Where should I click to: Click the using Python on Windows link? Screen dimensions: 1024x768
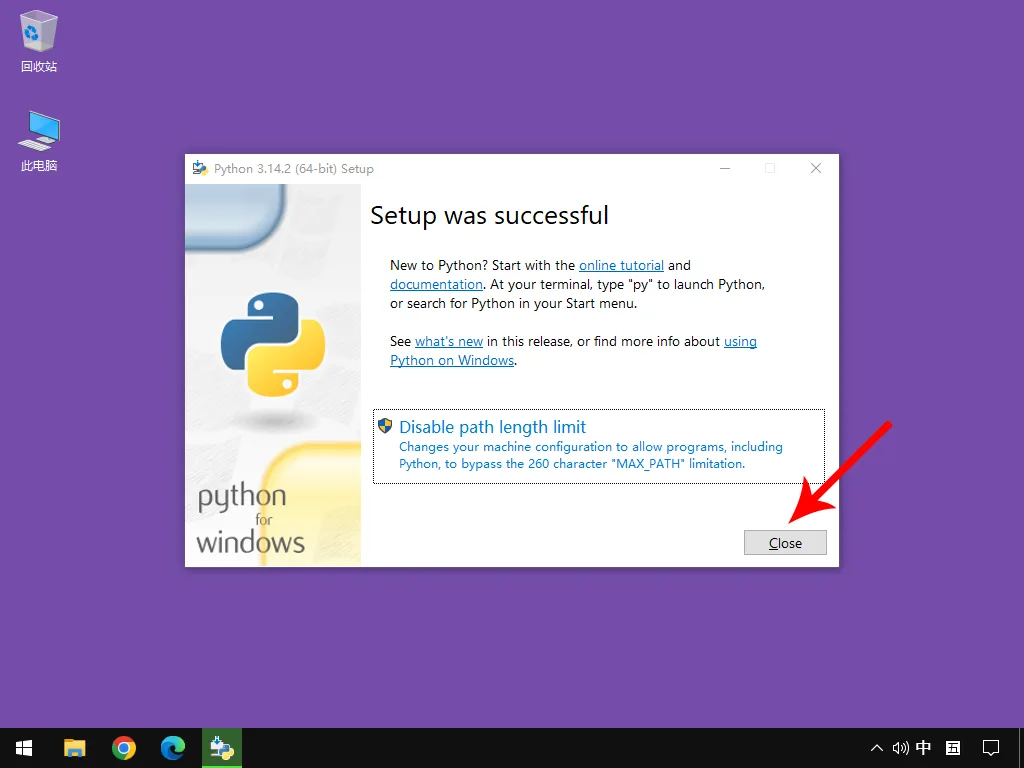tap(452, 361)
